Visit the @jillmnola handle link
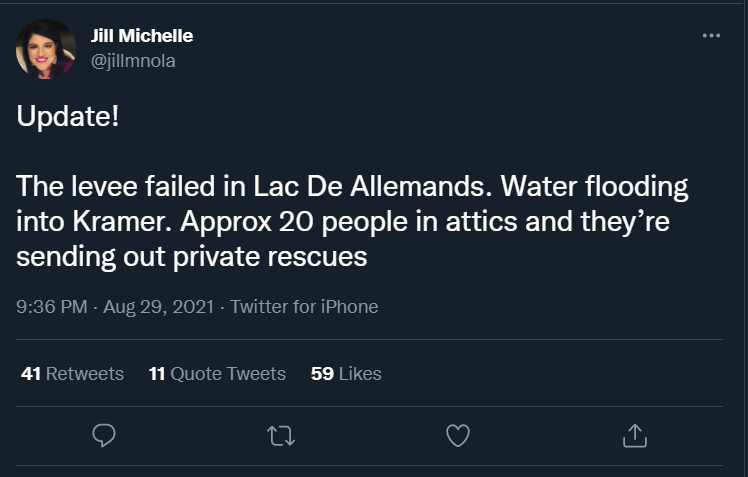 [x=133, y=61]
